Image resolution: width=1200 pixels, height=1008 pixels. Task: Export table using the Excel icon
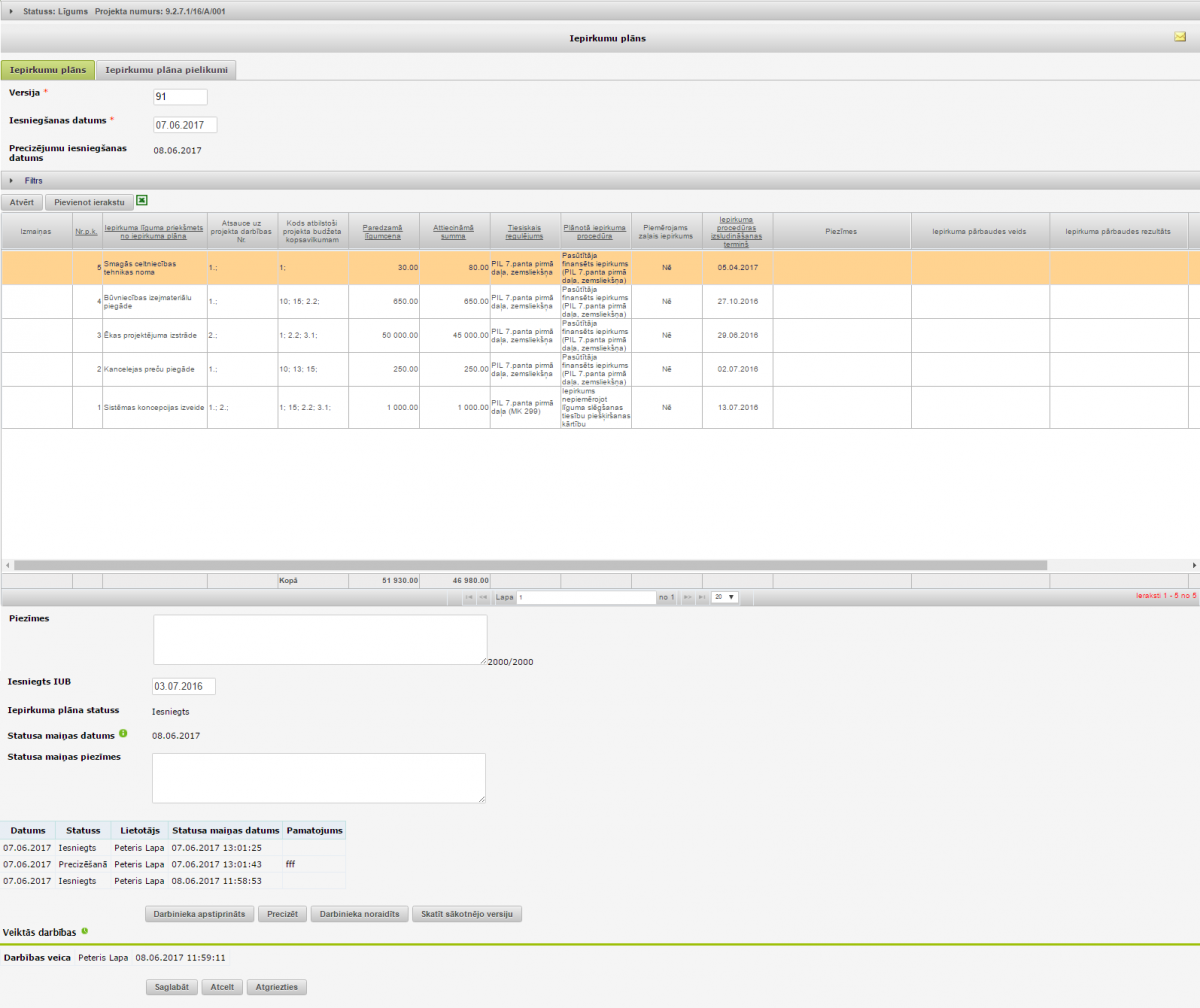click(142, 200)
